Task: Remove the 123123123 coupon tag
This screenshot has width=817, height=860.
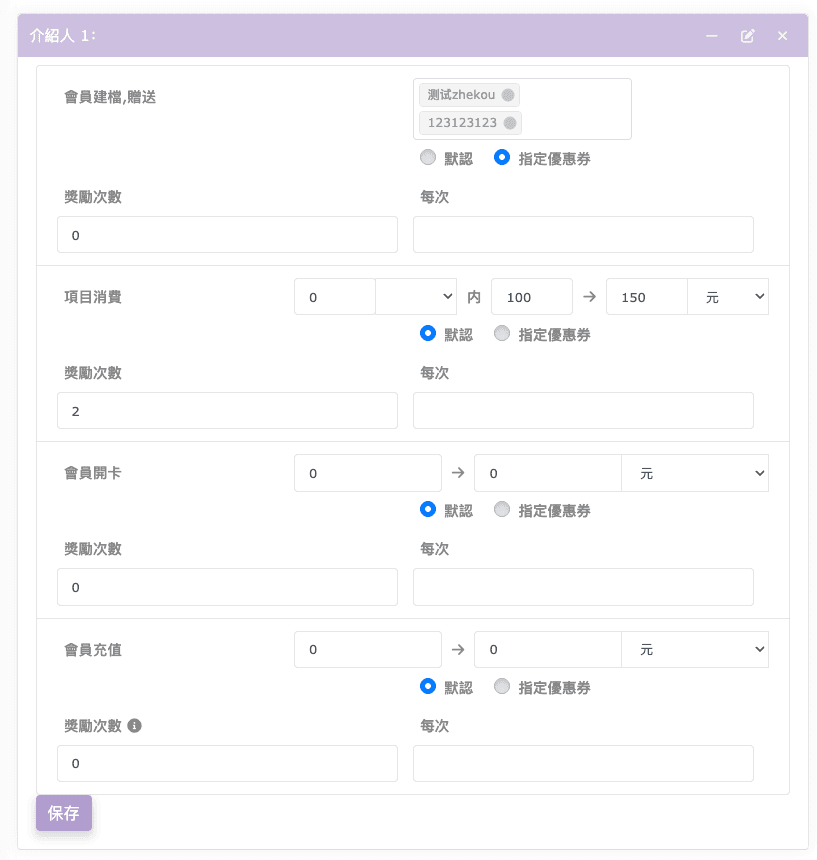Action: (x=510, y=123)
